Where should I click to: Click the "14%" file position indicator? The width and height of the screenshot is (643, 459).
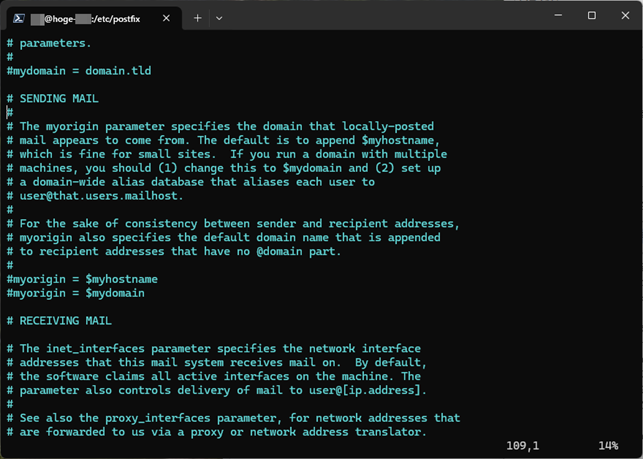pyautogui.click(x=608, y=445)
